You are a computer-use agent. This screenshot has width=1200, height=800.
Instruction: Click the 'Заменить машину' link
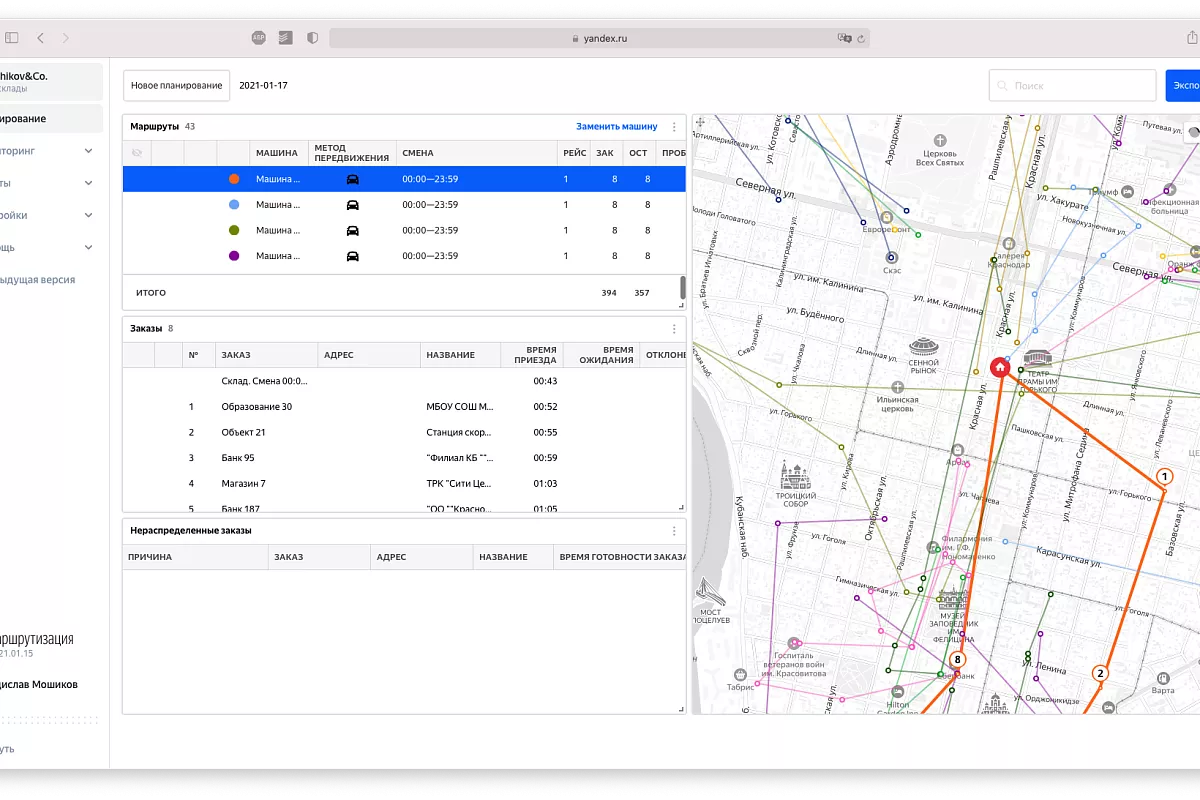coord(616,127)
